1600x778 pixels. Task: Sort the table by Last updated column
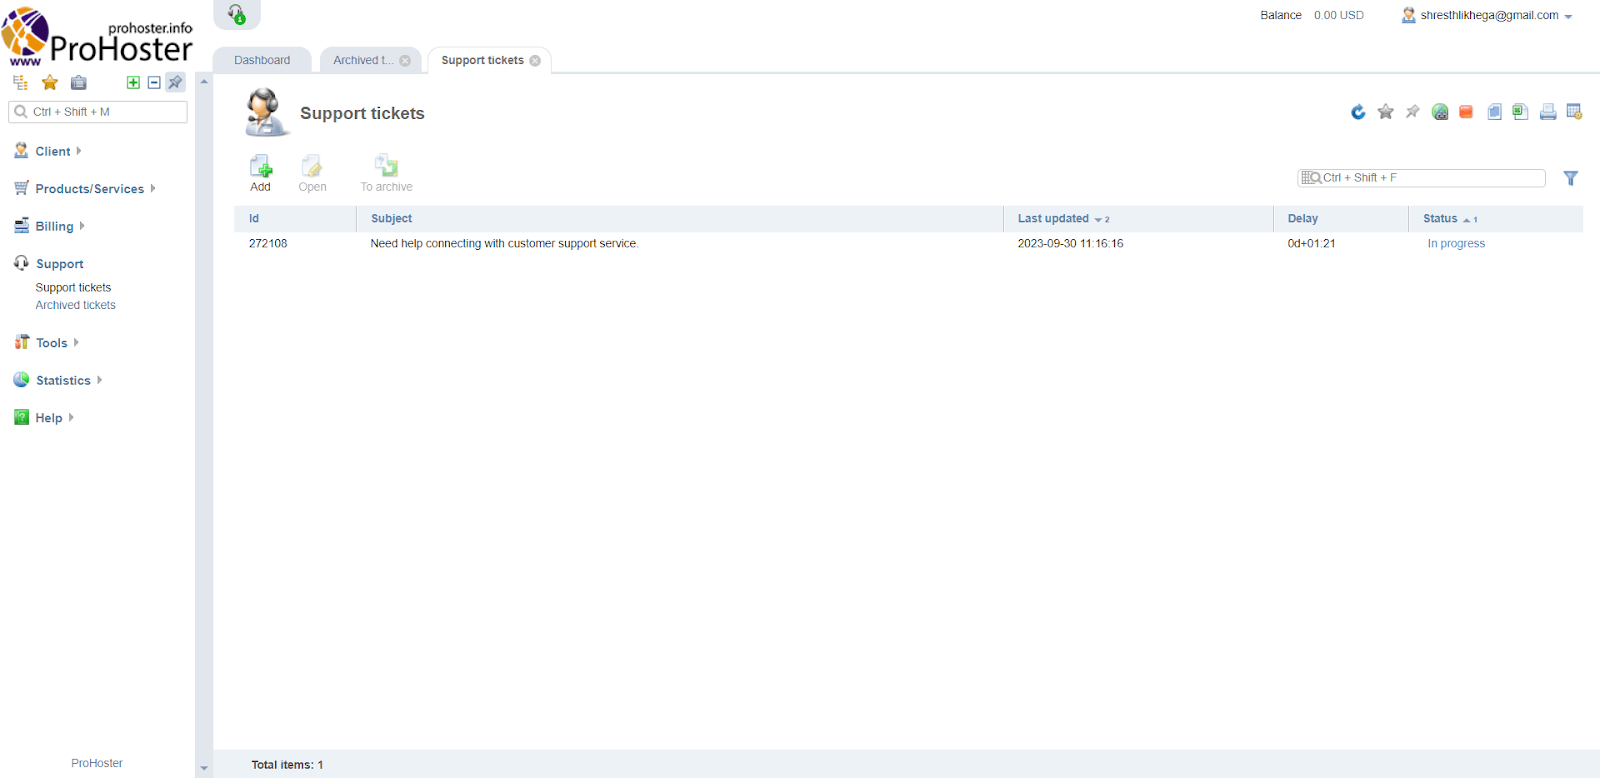coord(1053,219)
